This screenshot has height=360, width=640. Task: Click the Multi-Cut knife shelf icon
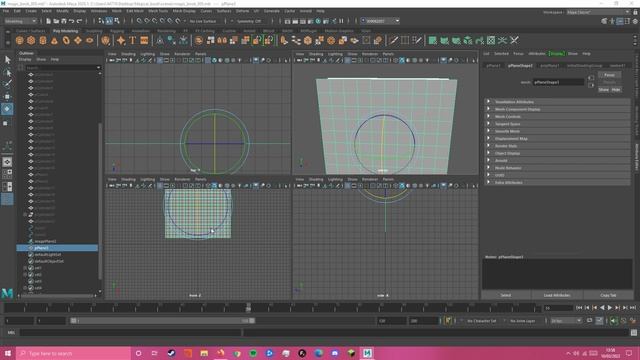click(x=393, y=40)
